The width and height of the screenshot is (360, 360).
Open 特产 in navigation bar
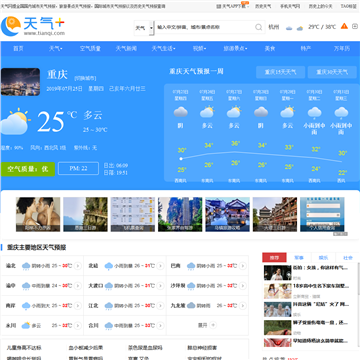[306, 49]
